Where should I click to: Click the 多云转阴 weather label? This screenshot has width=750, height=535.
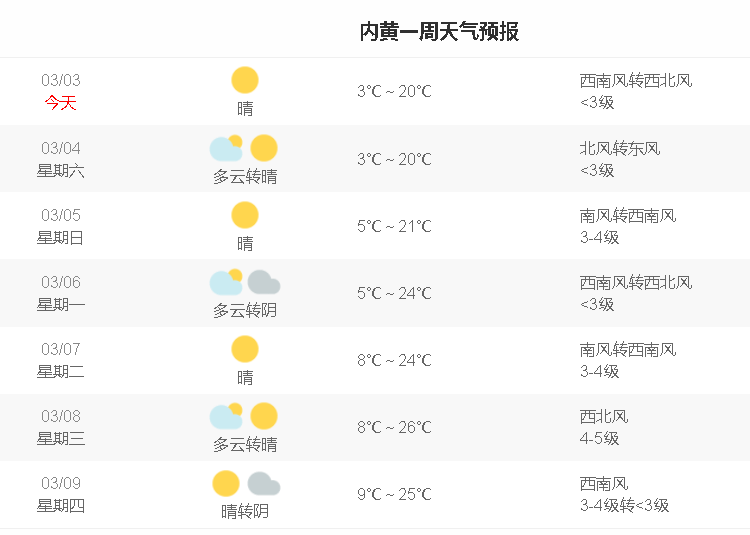tap(245, 311)
